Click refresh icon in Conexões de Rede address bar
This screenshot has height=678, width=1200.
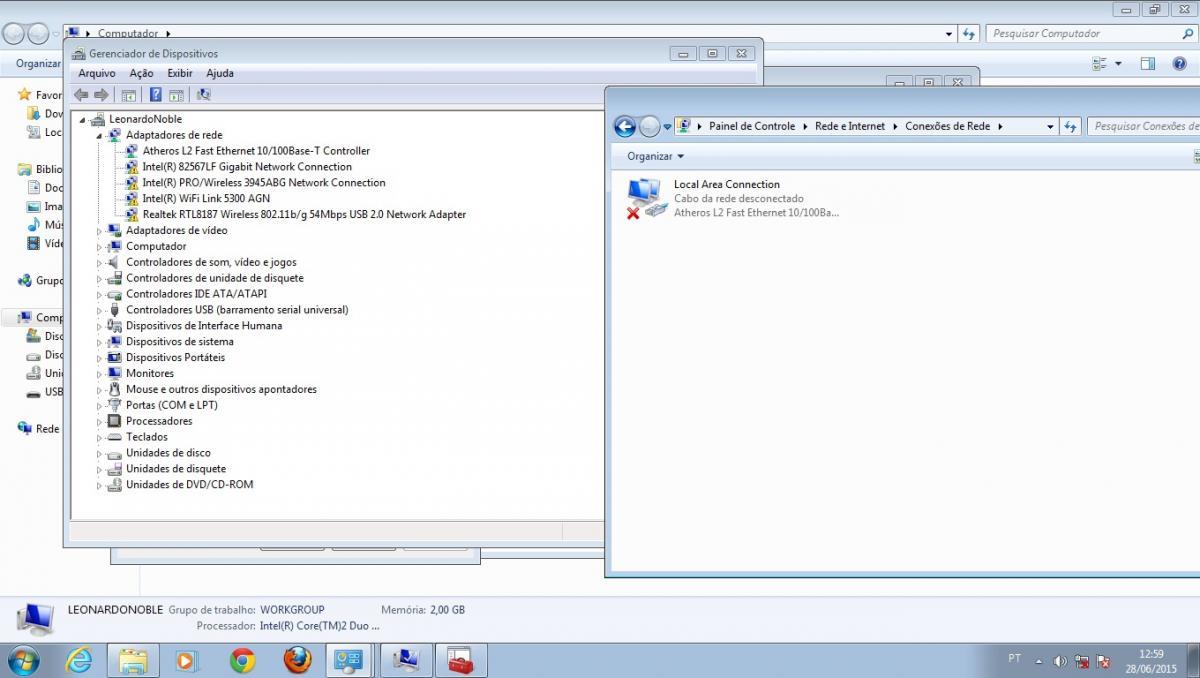click(x=1071, y=126)
